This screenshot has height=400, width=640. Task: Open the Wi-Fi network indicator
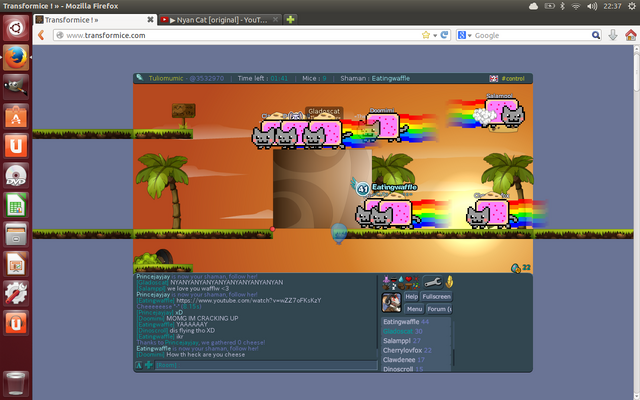coord(576,6)
